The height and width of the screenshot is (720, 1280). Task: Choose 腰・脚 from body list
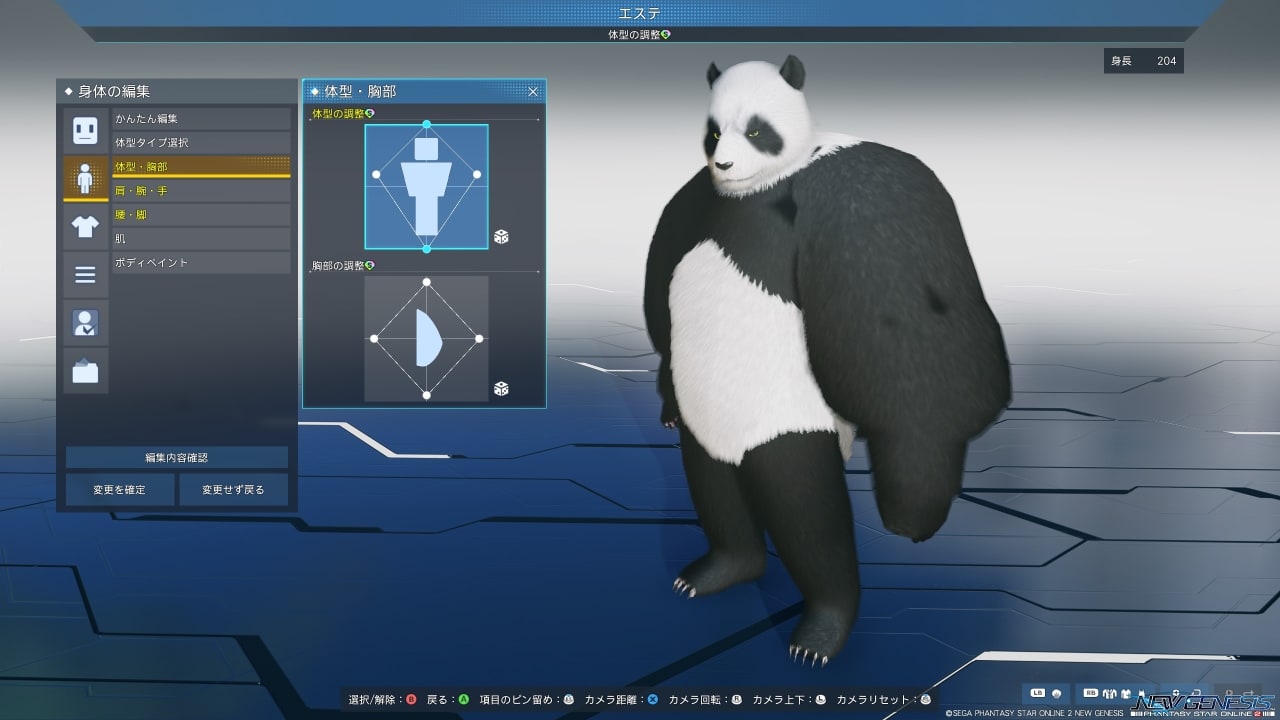[x=200, y=215]
